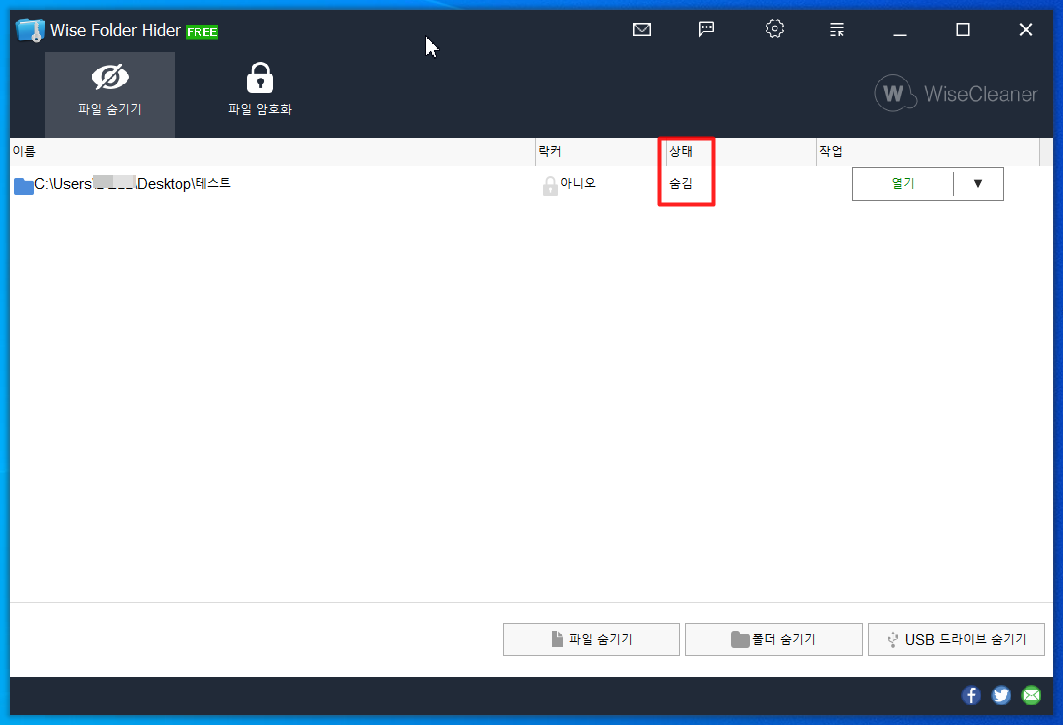Open the menu list icon in title bar
This screenshot has width=1063, height=725.
(837, 30)
